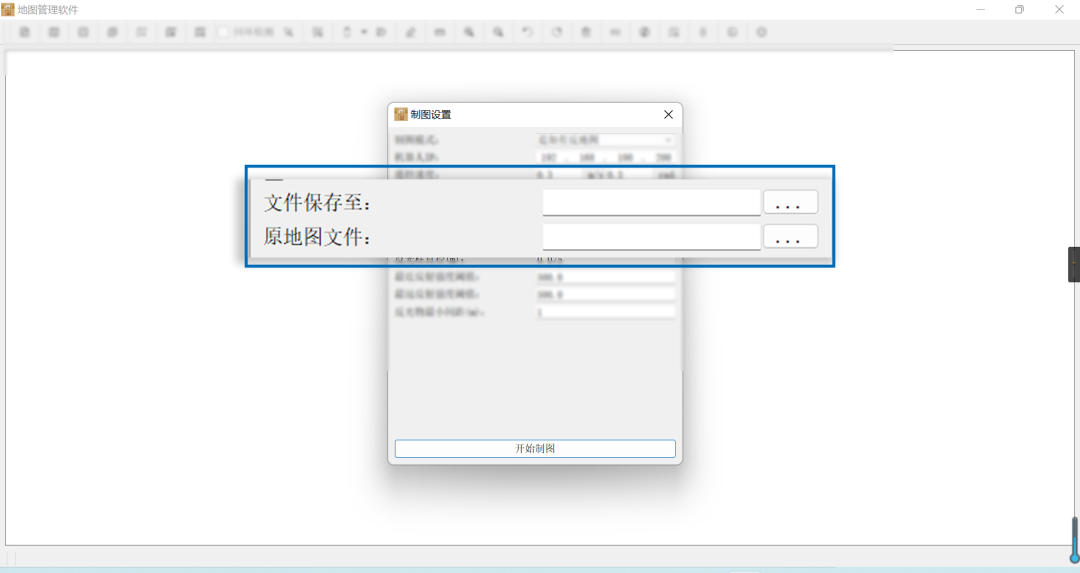This screenshot has height=573, width=1080.
Task: Click the first toolbar icon for new file
Action: [x=24, y=32]
